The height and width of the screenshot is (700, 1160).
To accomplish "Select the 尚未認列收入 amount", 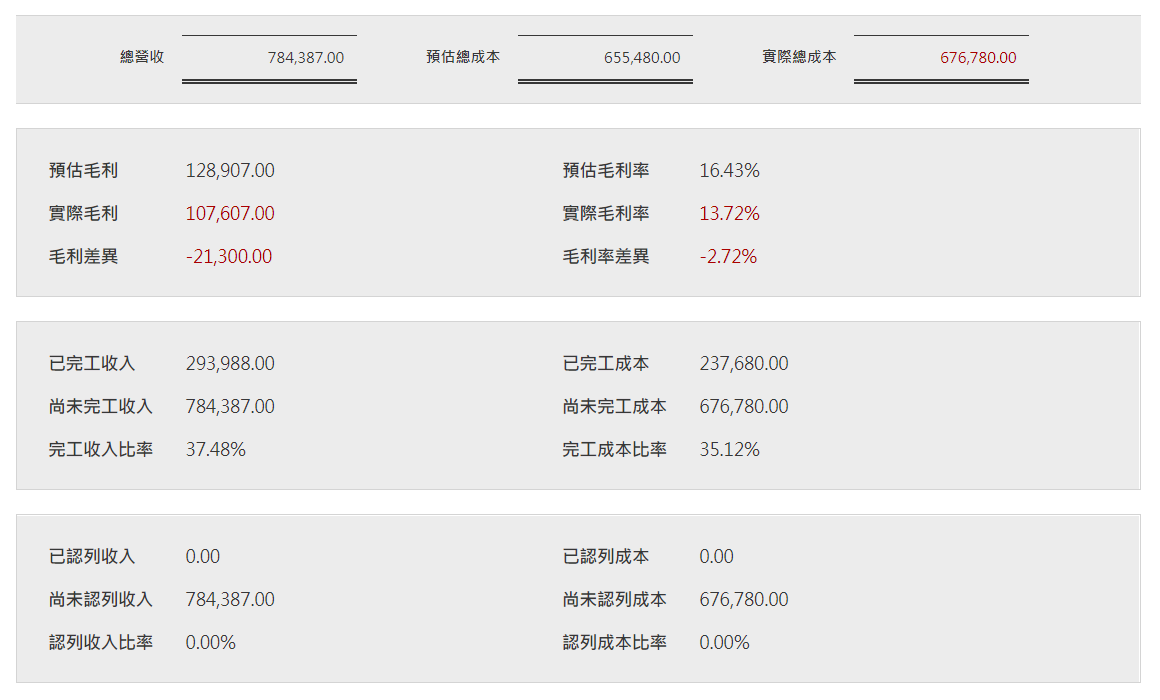I will [x=230, y=600].
